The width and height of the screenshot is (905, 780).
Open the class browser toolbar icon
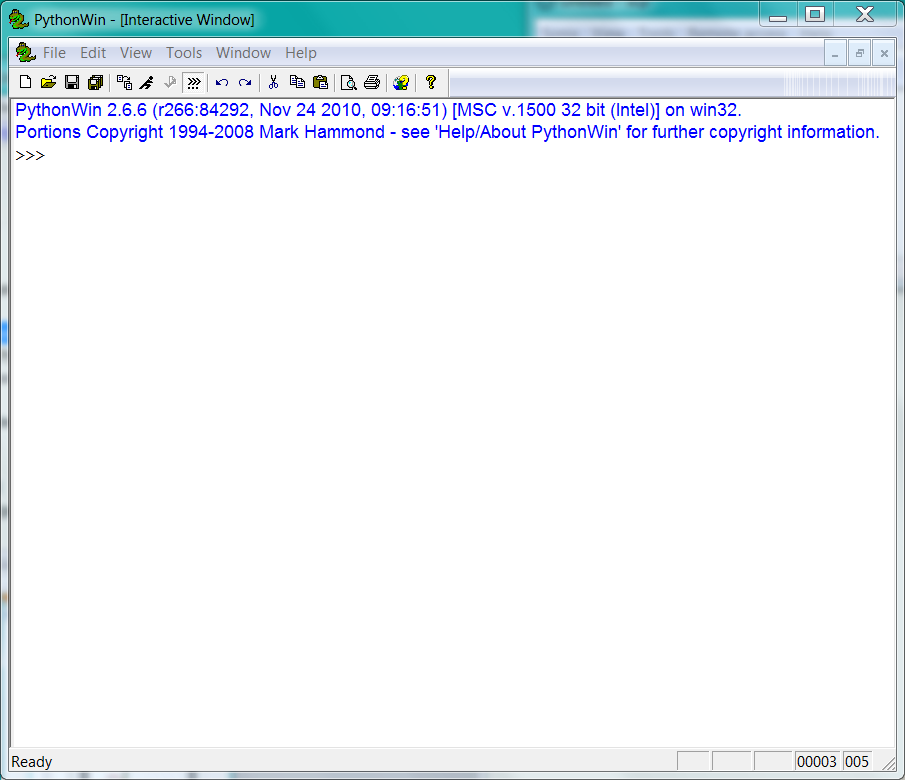pyautogui.click(x=124, y=82)
